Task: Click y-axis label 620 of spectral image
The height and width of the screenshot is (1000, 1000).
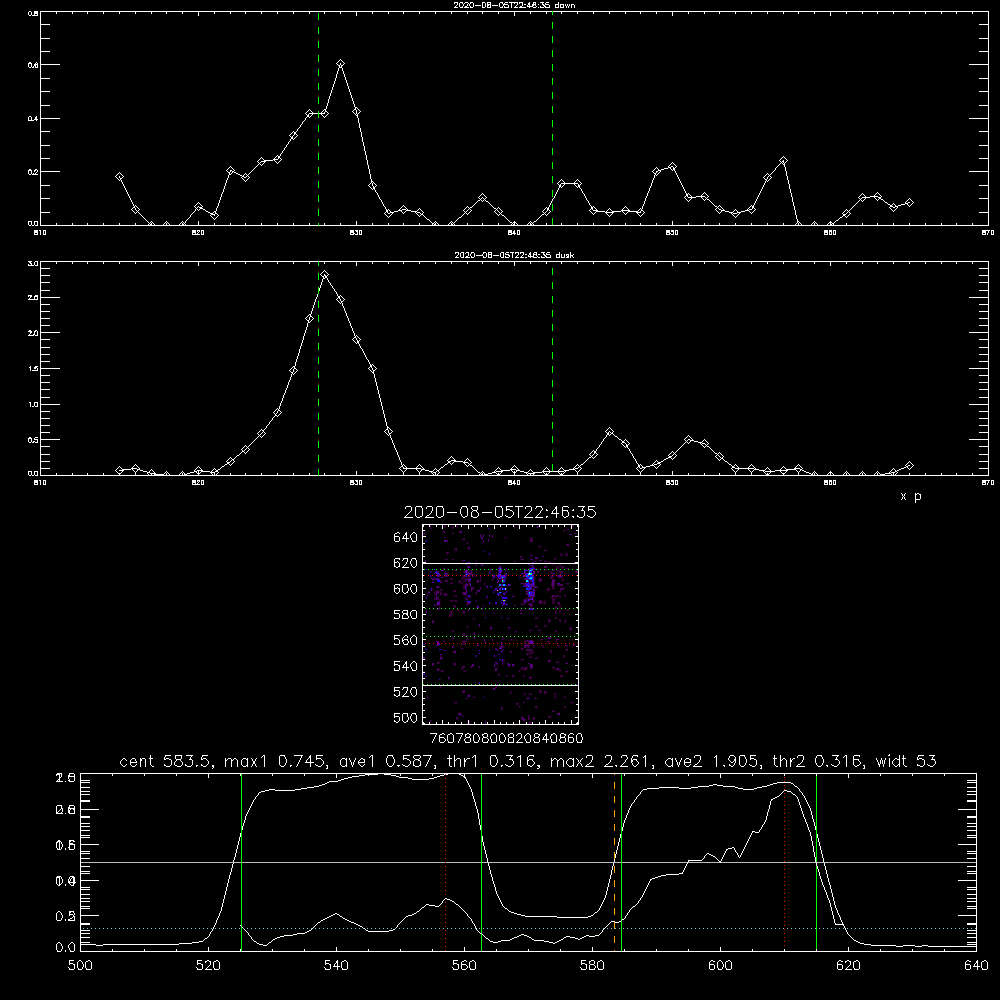Action: [x=406, y=563]
